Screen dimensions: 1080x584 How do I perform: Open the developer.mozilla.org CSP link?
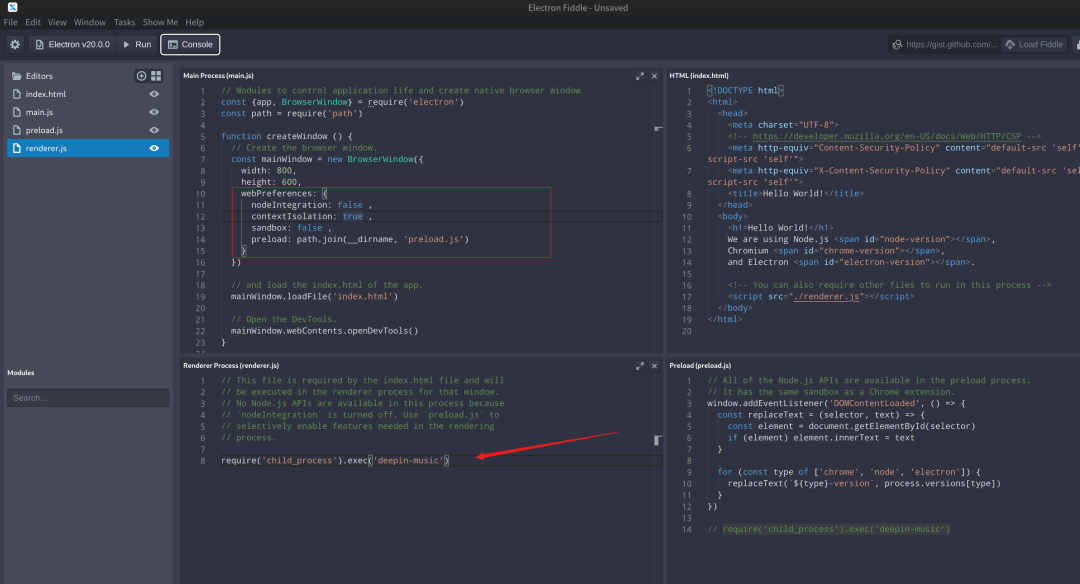(x=886, y=136)
